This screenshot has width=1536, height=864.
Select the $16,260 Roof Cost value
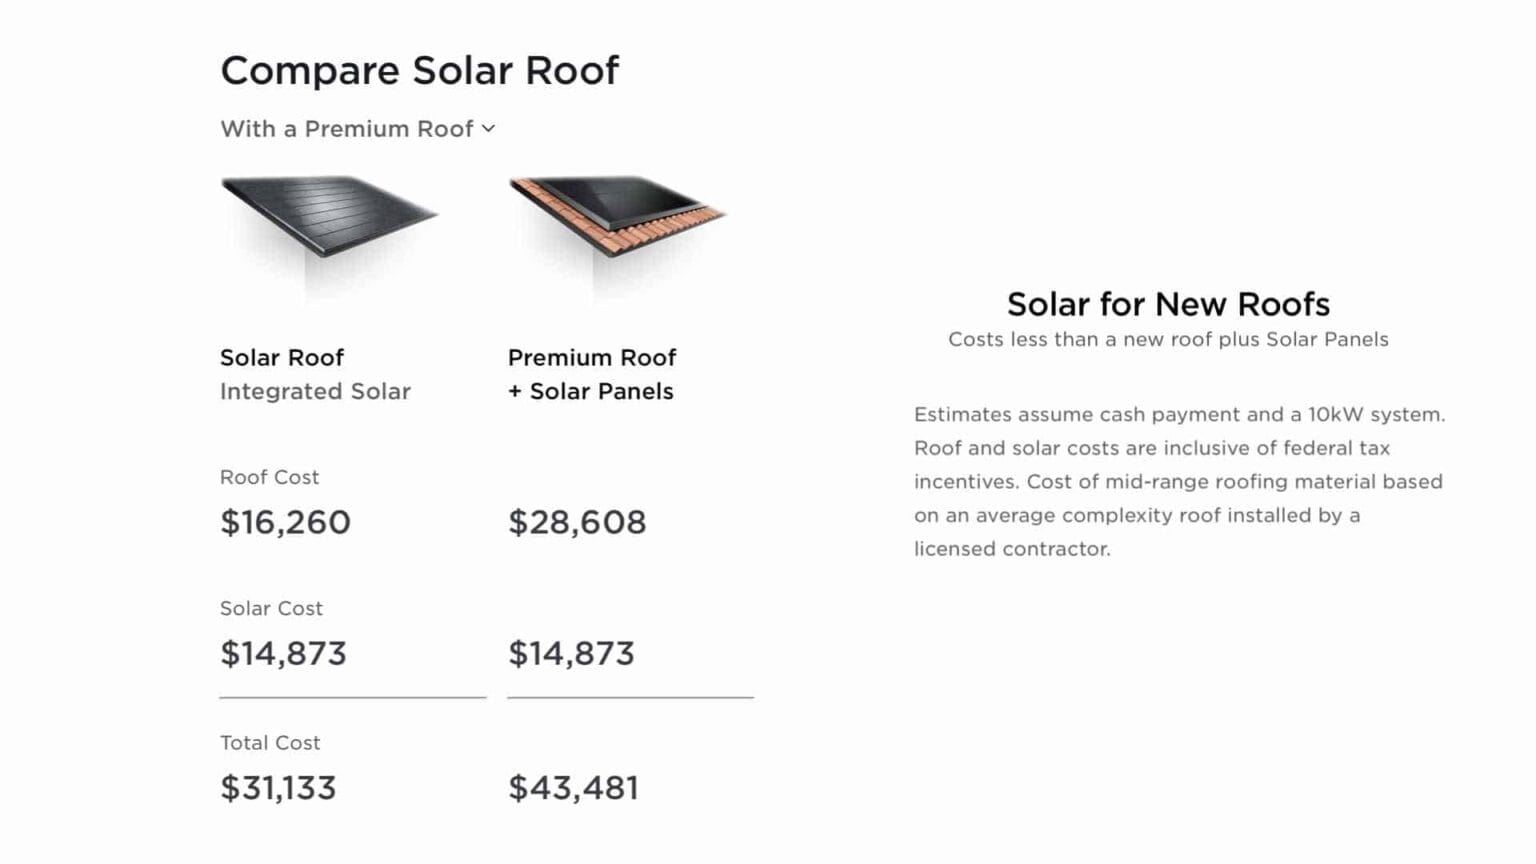point(285,521)
